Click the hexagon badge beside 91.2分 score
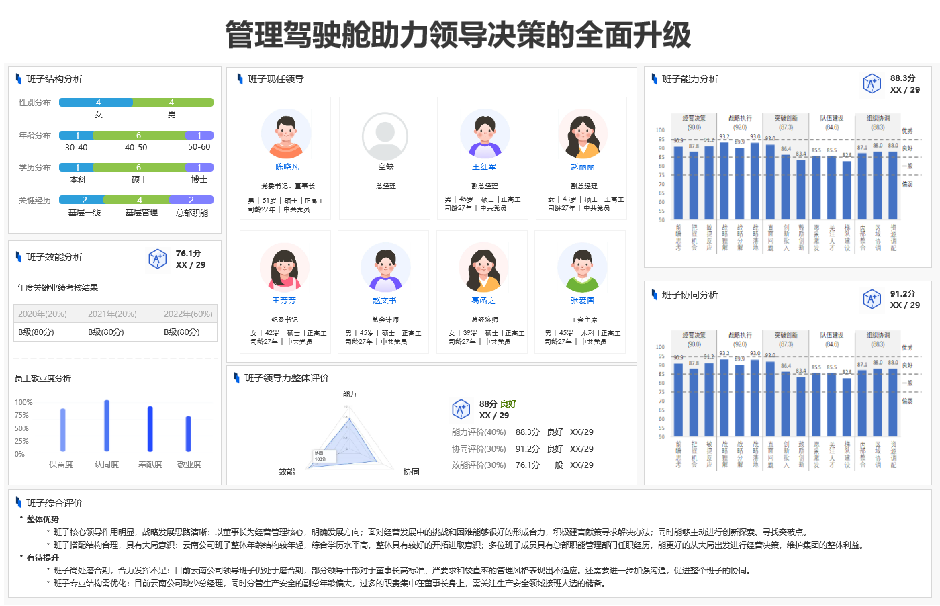Viewport: 940px width, 606px height. tap(871, 299)
